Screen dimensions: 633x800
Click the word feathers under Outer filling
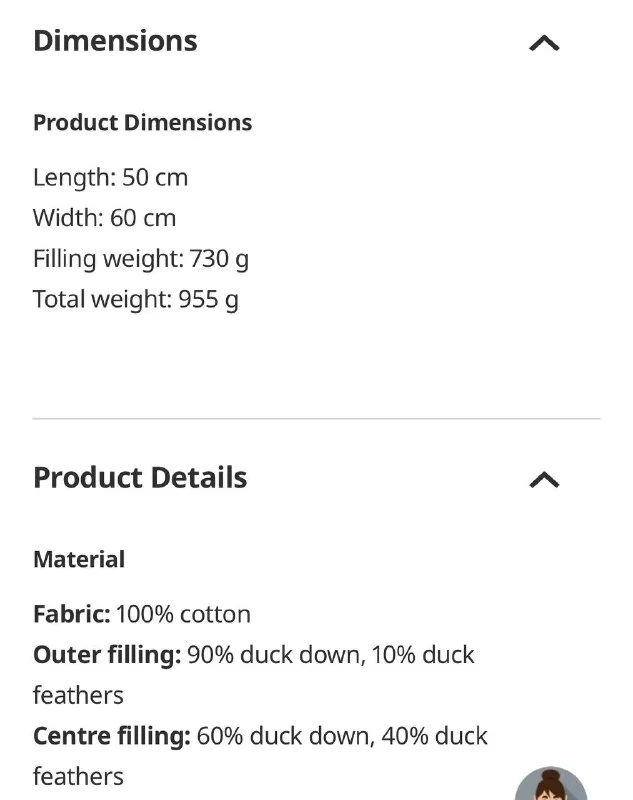[78, 695]
